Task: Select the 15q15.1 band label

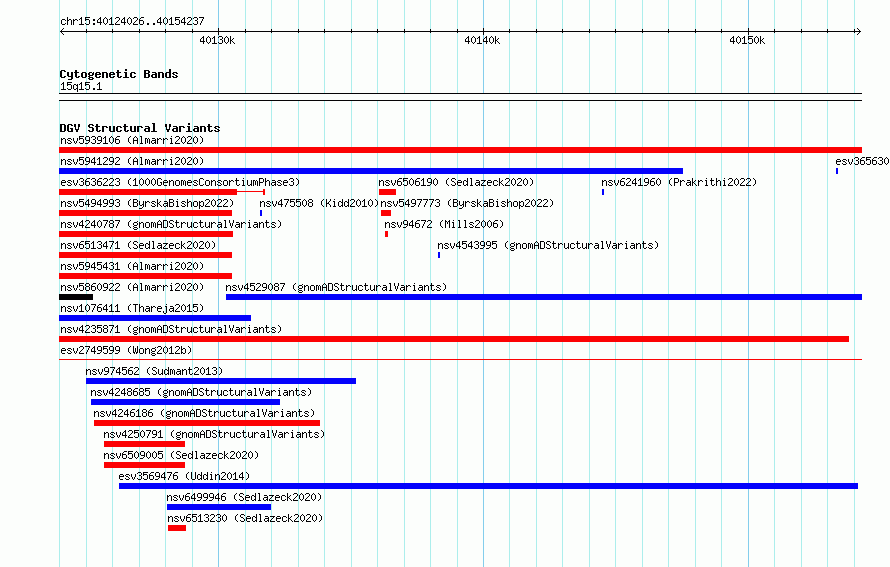Action: coord(81,86)
